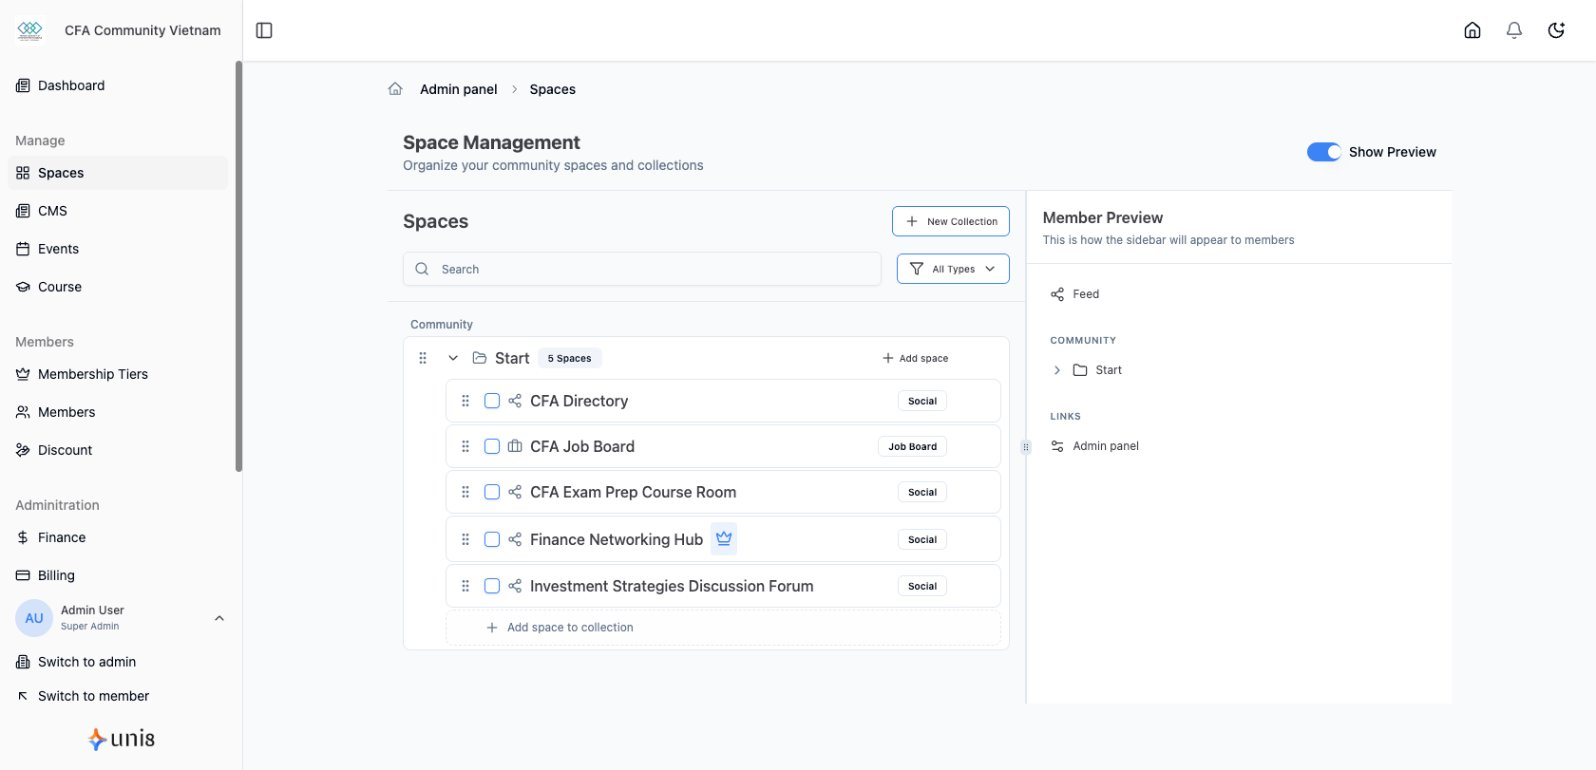This screenshot has width=1596, height=770.
Task: Open Course in the sidebar
Action: [x=118, y=287]
